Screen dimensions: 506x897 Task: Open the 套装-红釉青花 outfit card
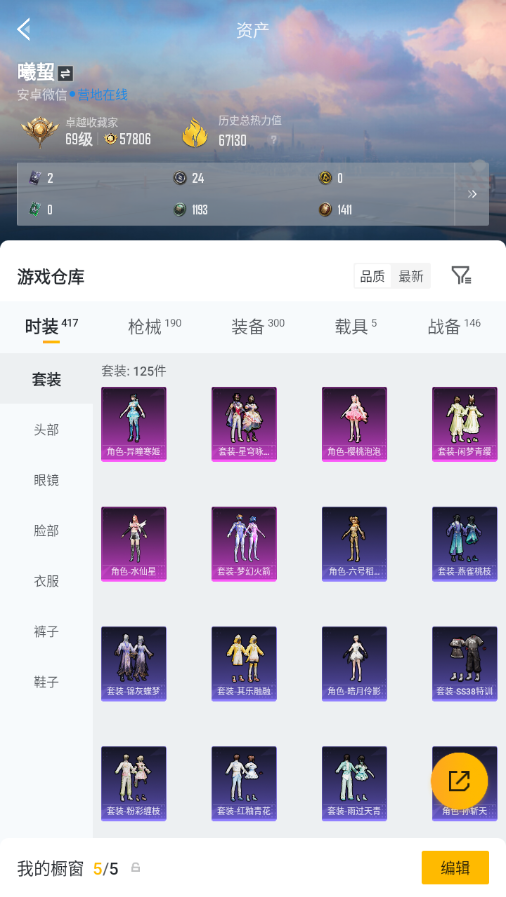[x=244, y=783]
